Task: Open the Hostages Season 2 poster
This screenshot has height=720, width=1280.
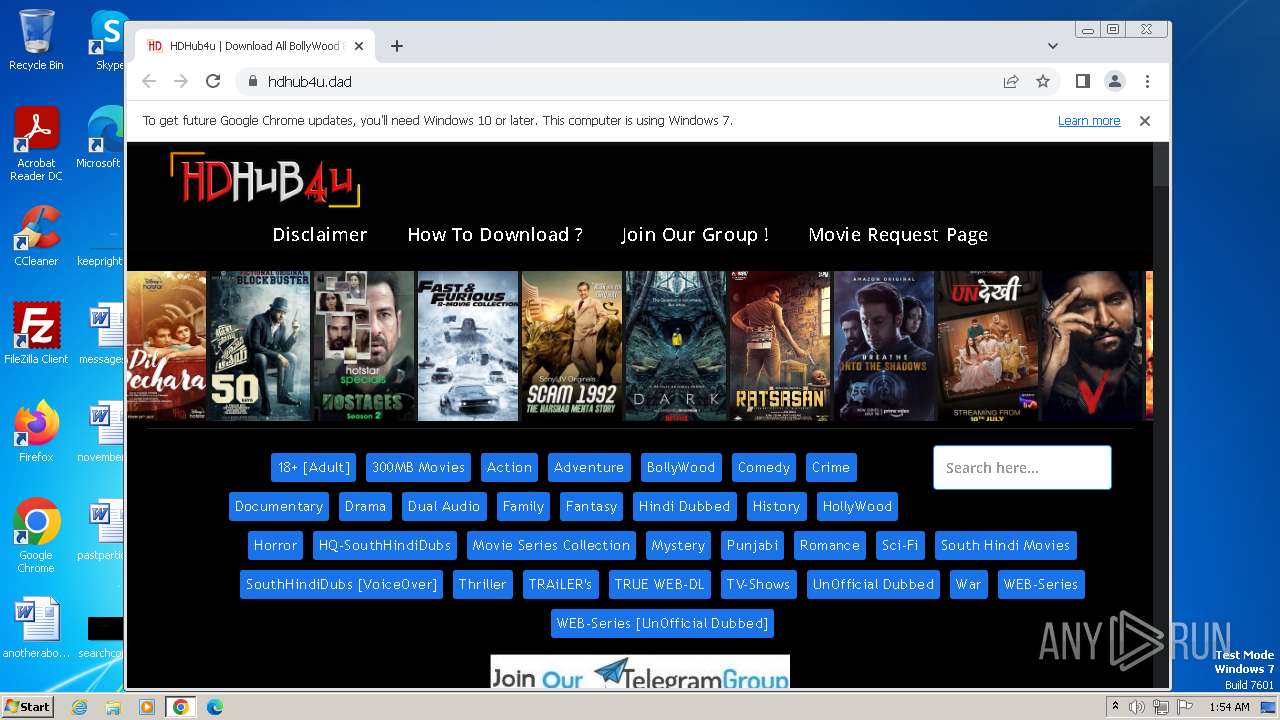Action: point(363,346)
